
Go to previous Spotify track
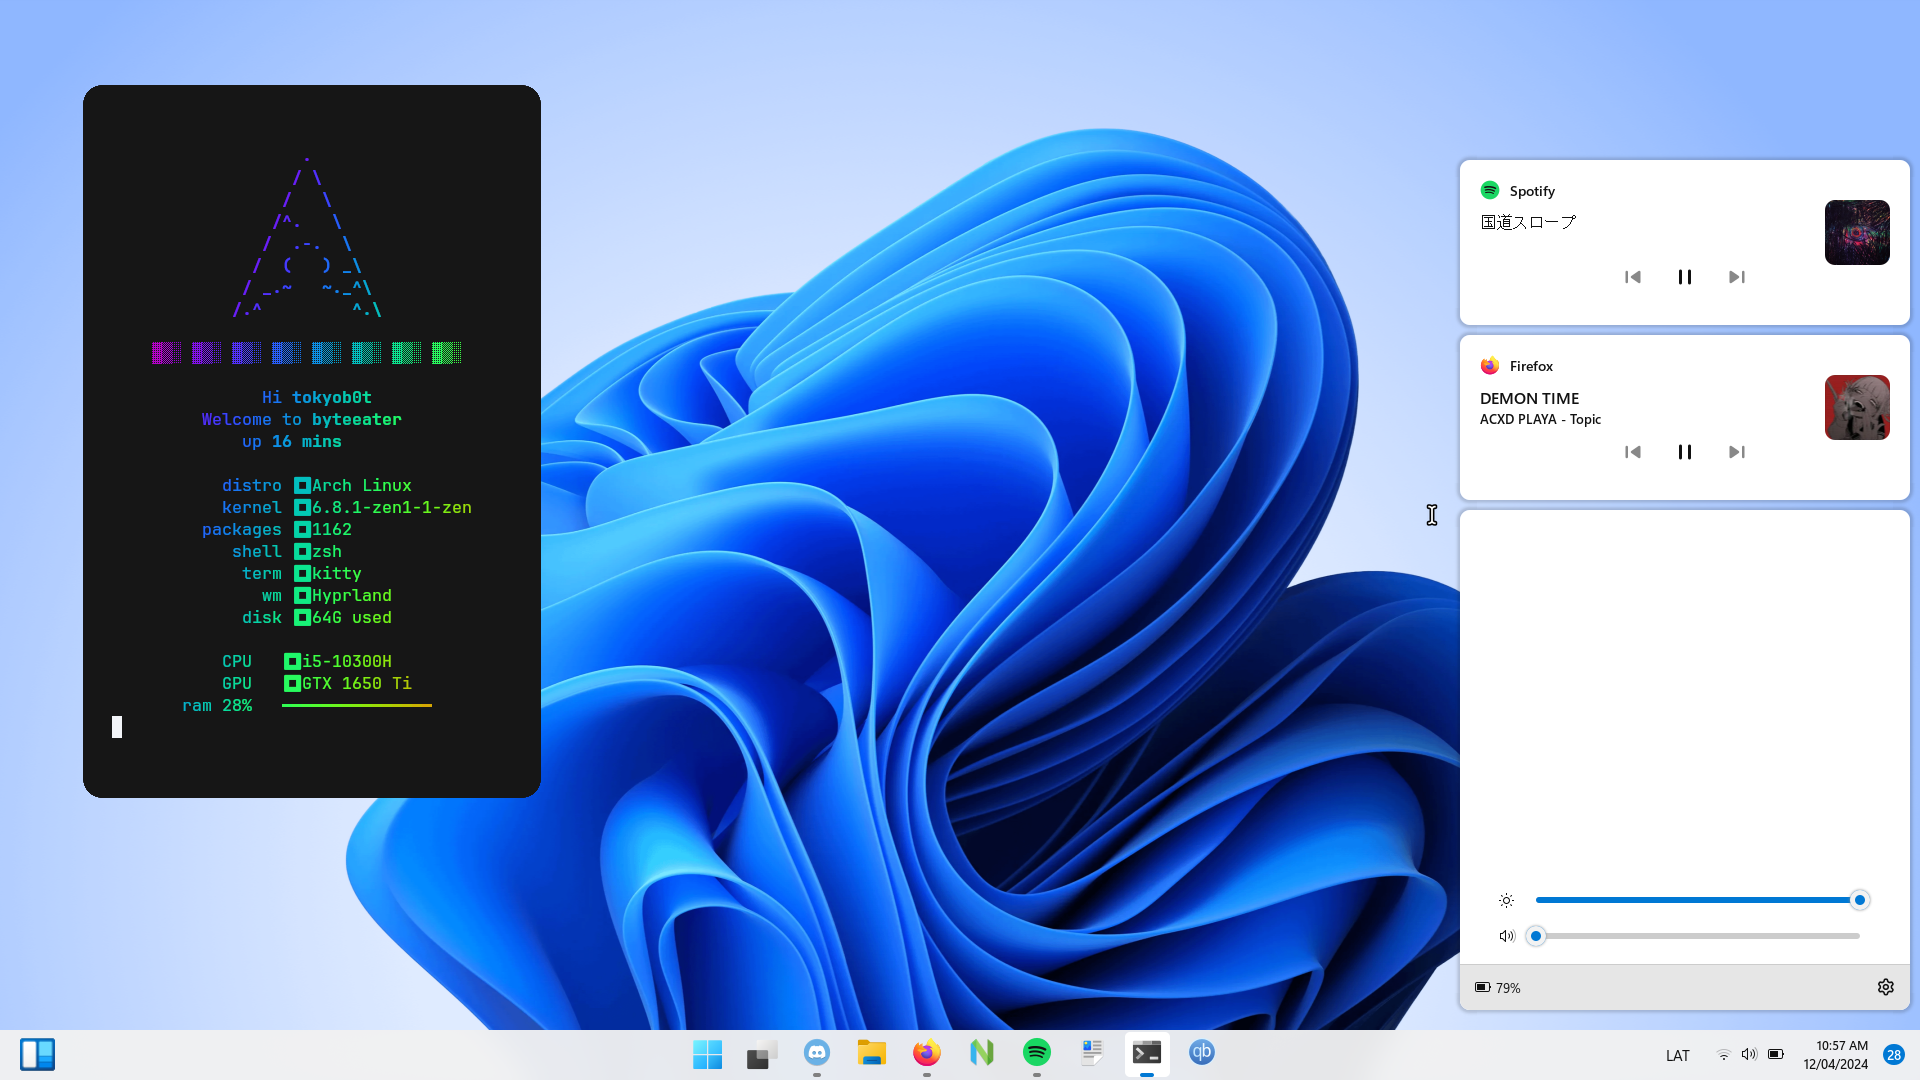[x=1633, y=277]
